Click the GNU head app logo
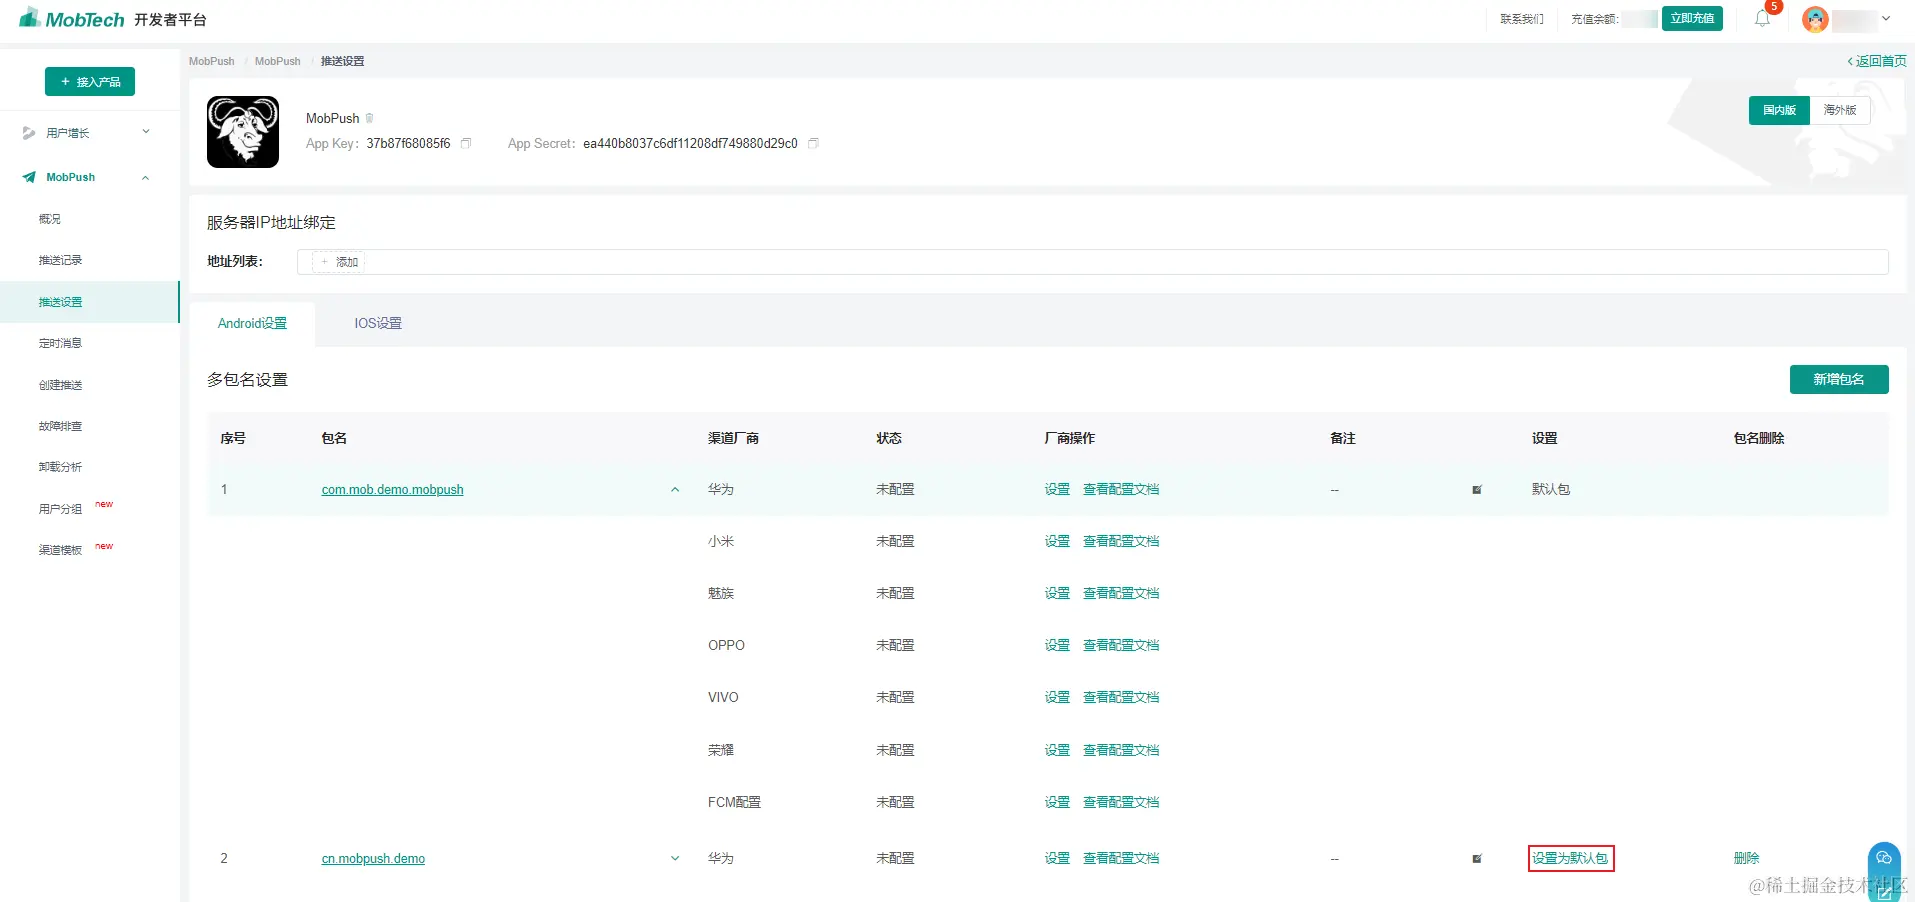Image resolution: width=1915 pixels, height=902 pixels. tap(243, 132)
